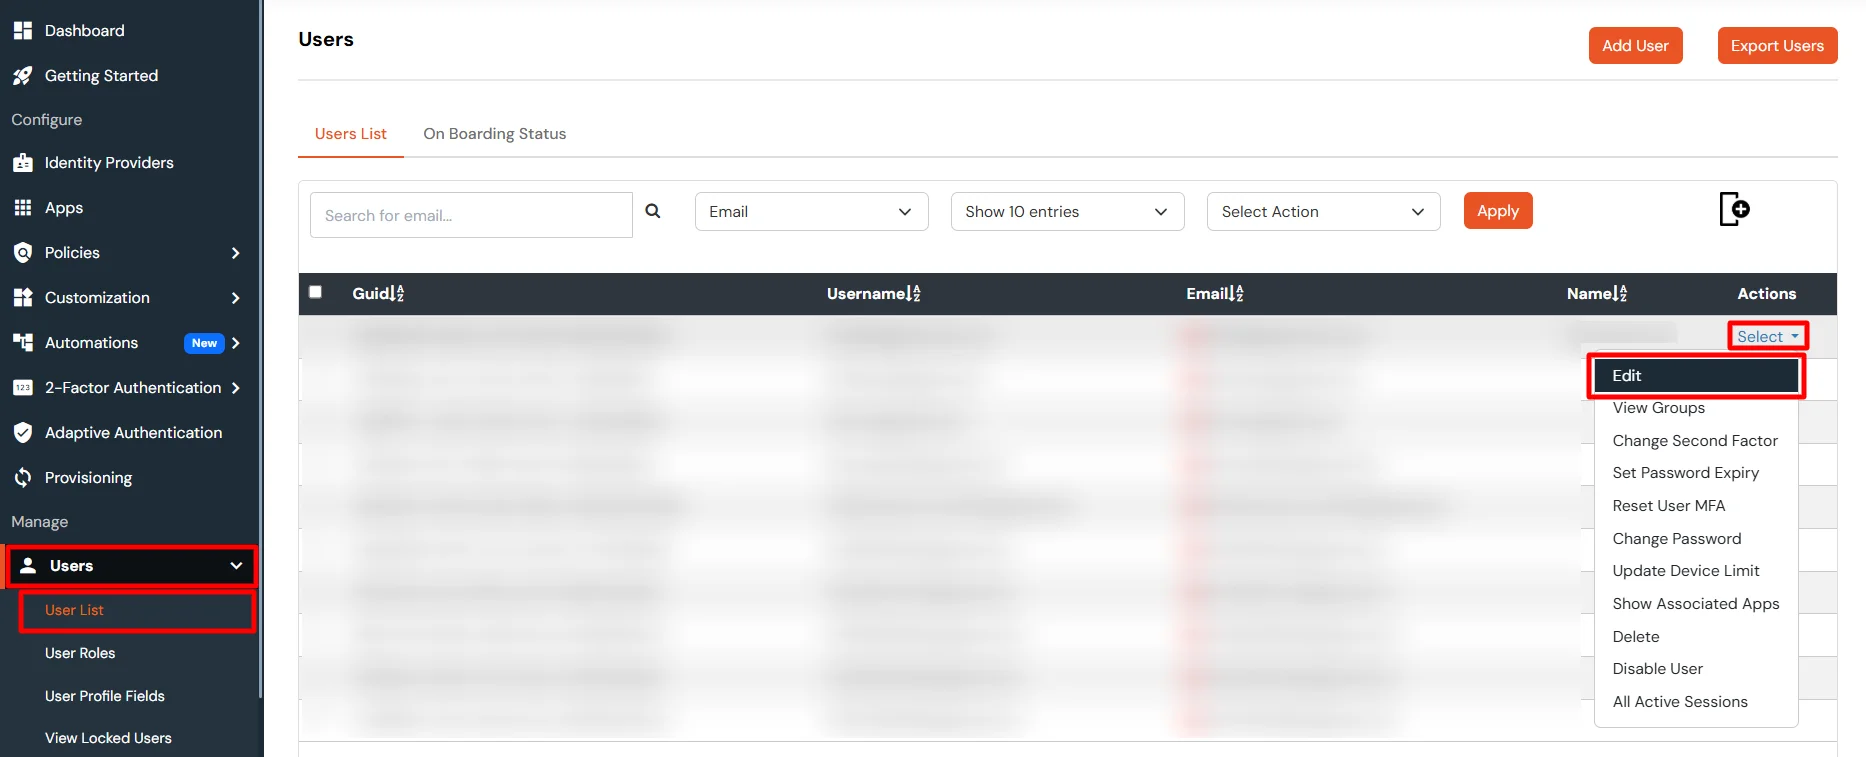Click the Export Users button
The height and width of the screenshot is (757, 1866).
pos(1777,46)
